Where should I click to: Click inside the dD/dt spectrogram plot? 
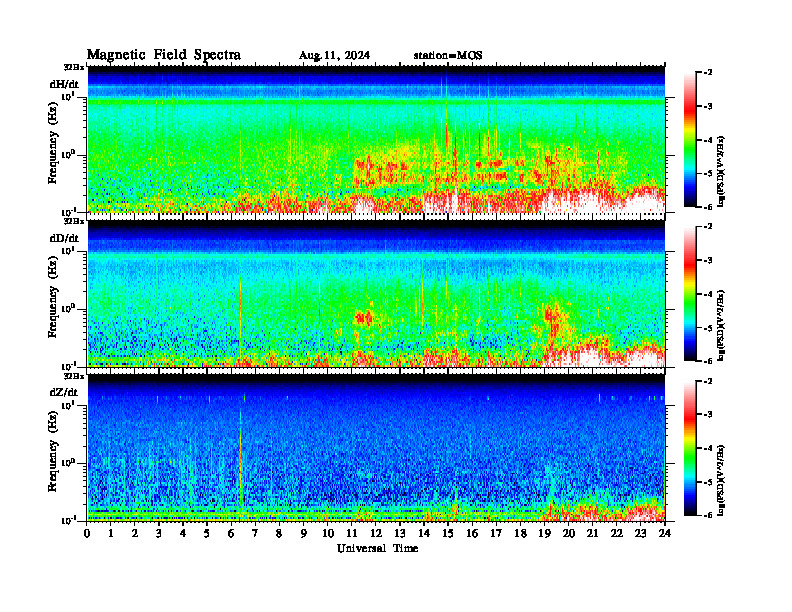pyautogui.click(x=376, y=294)
